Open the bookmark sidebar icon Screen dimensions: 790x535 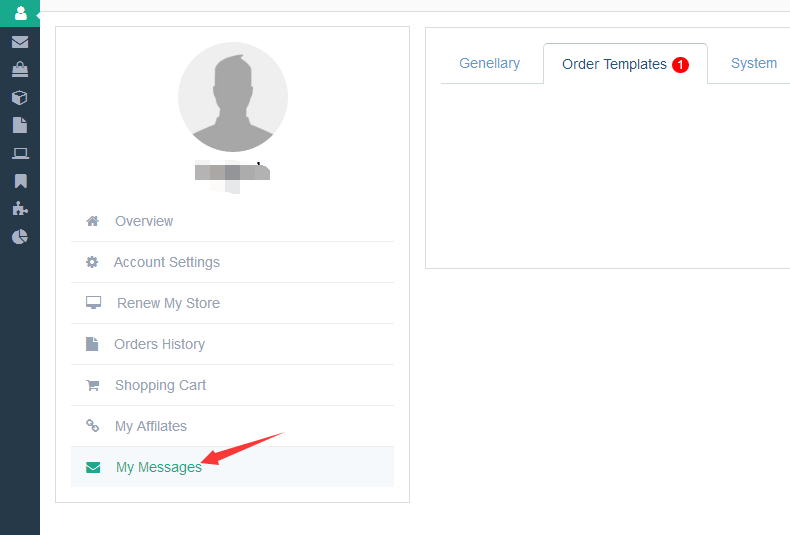20,181
